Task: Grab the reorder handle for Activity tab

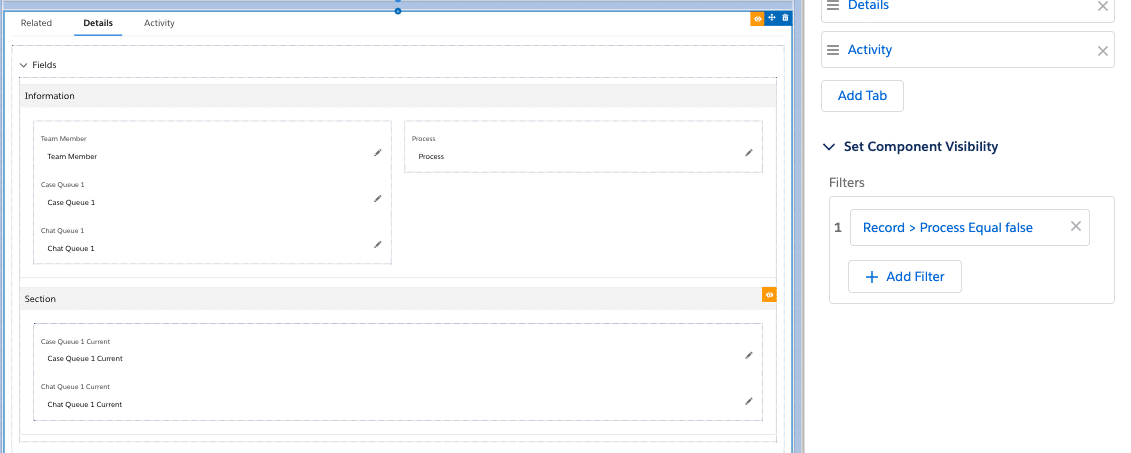Action: (832, 50)
